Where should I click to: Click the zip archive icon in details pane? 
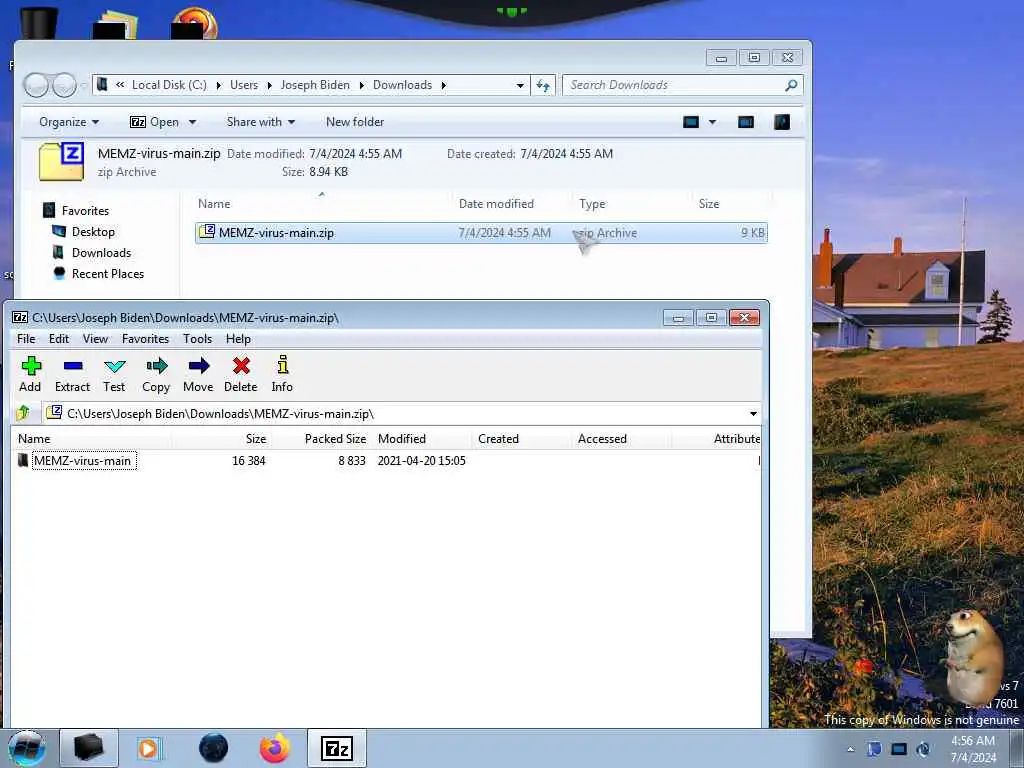(62, 161)
